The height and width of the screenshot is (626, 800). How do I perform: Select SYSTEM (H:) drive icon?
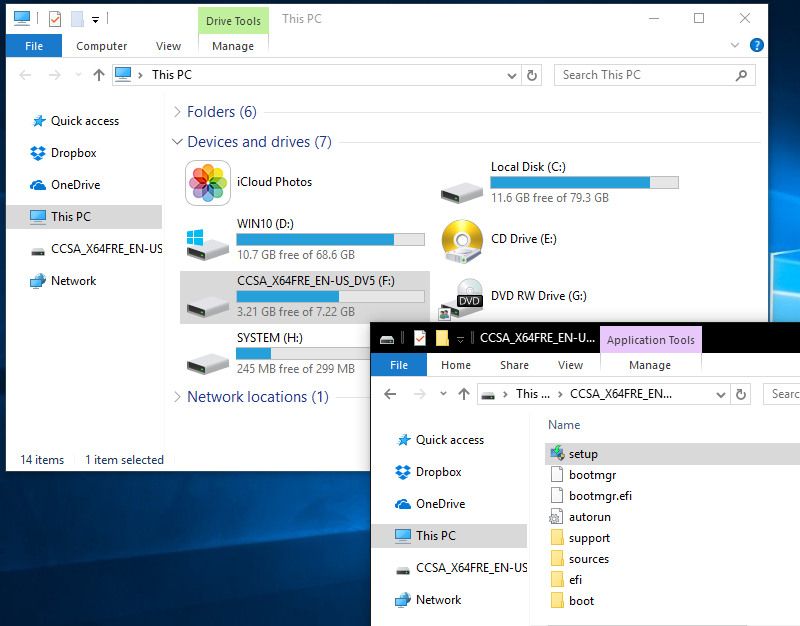[208, 364]
